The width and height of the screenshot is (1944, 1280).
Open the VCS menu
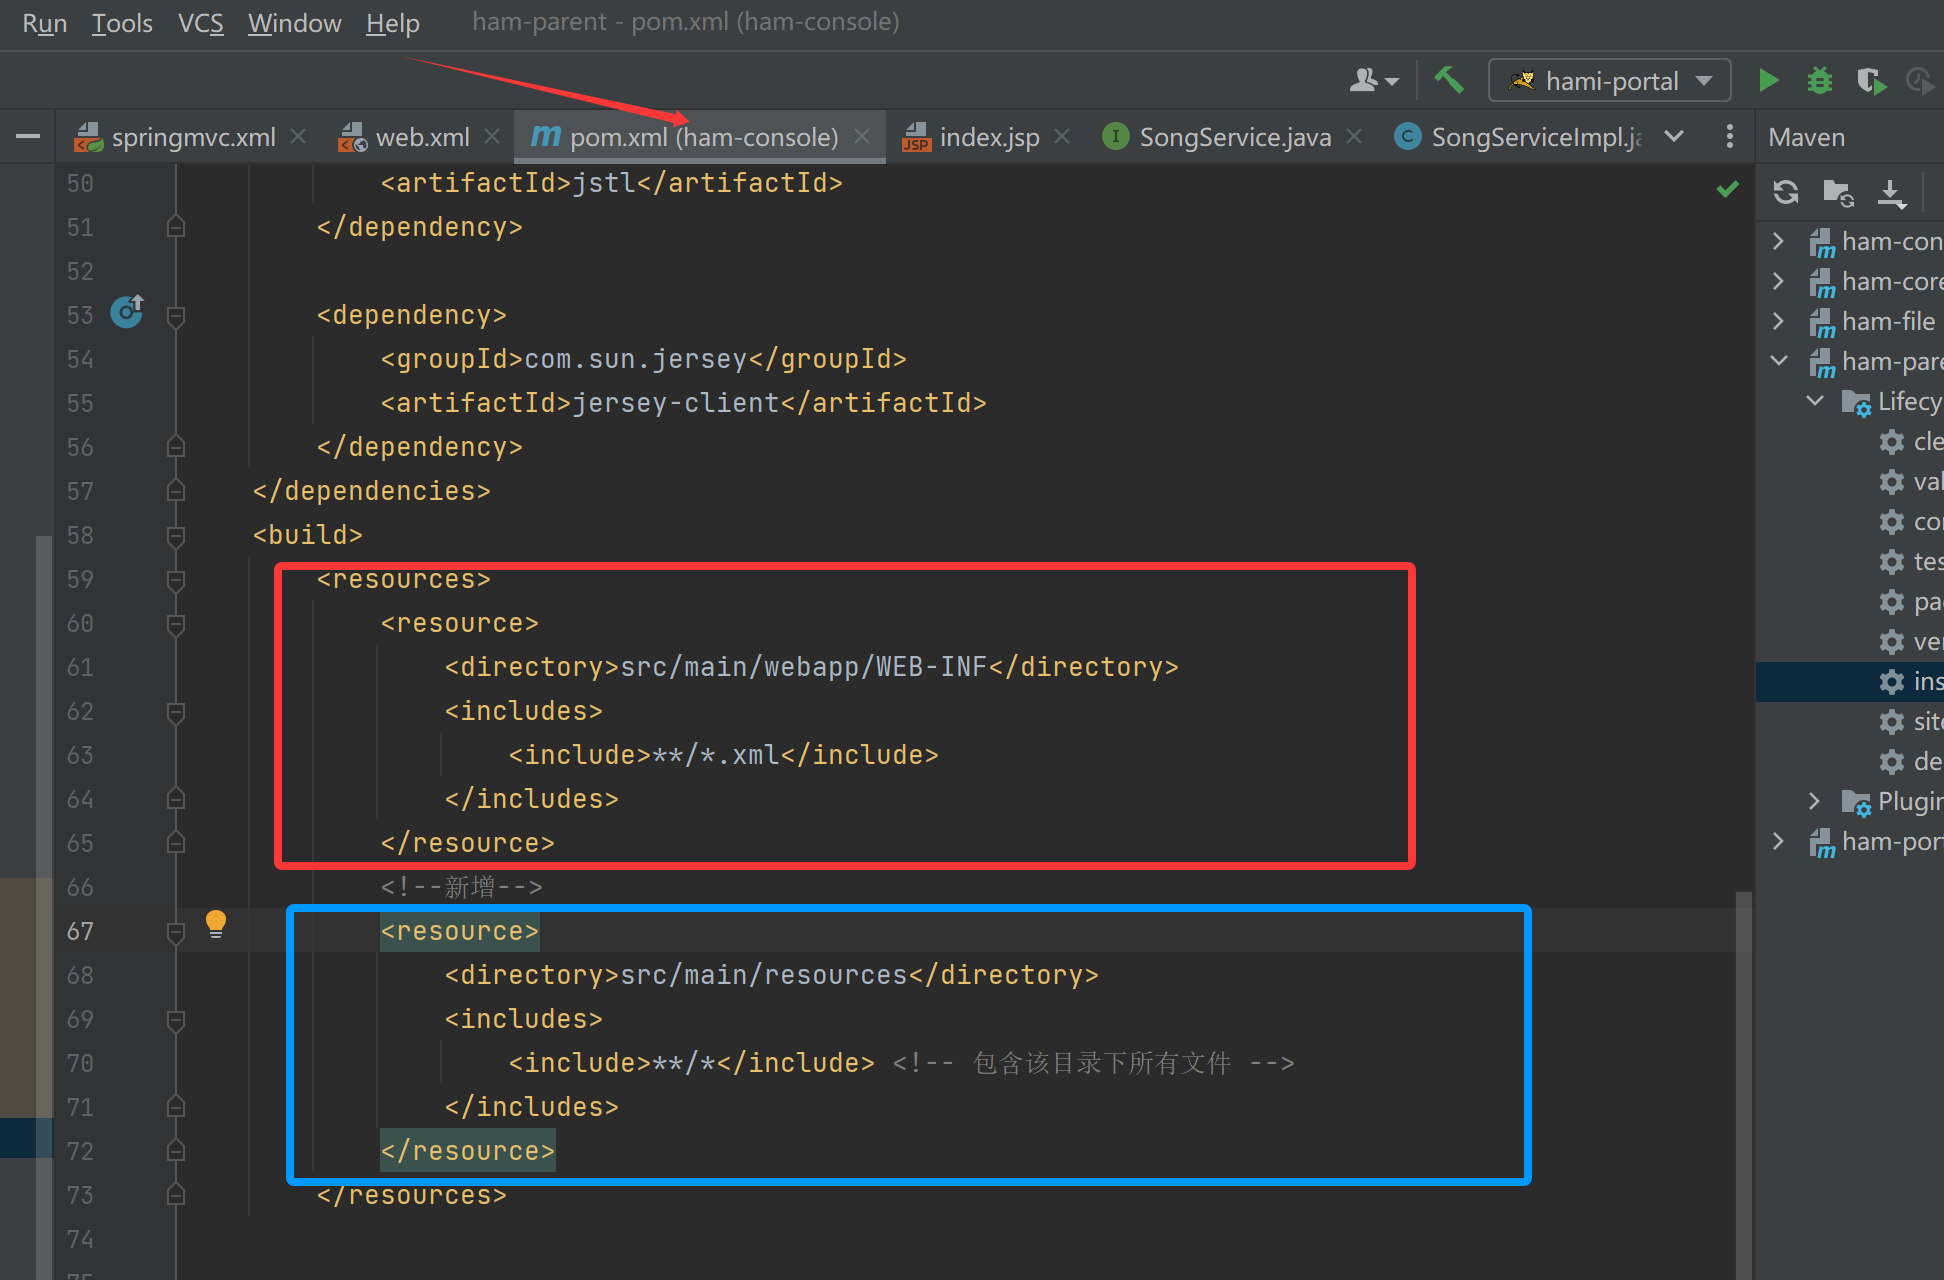(x=200, y=22)
